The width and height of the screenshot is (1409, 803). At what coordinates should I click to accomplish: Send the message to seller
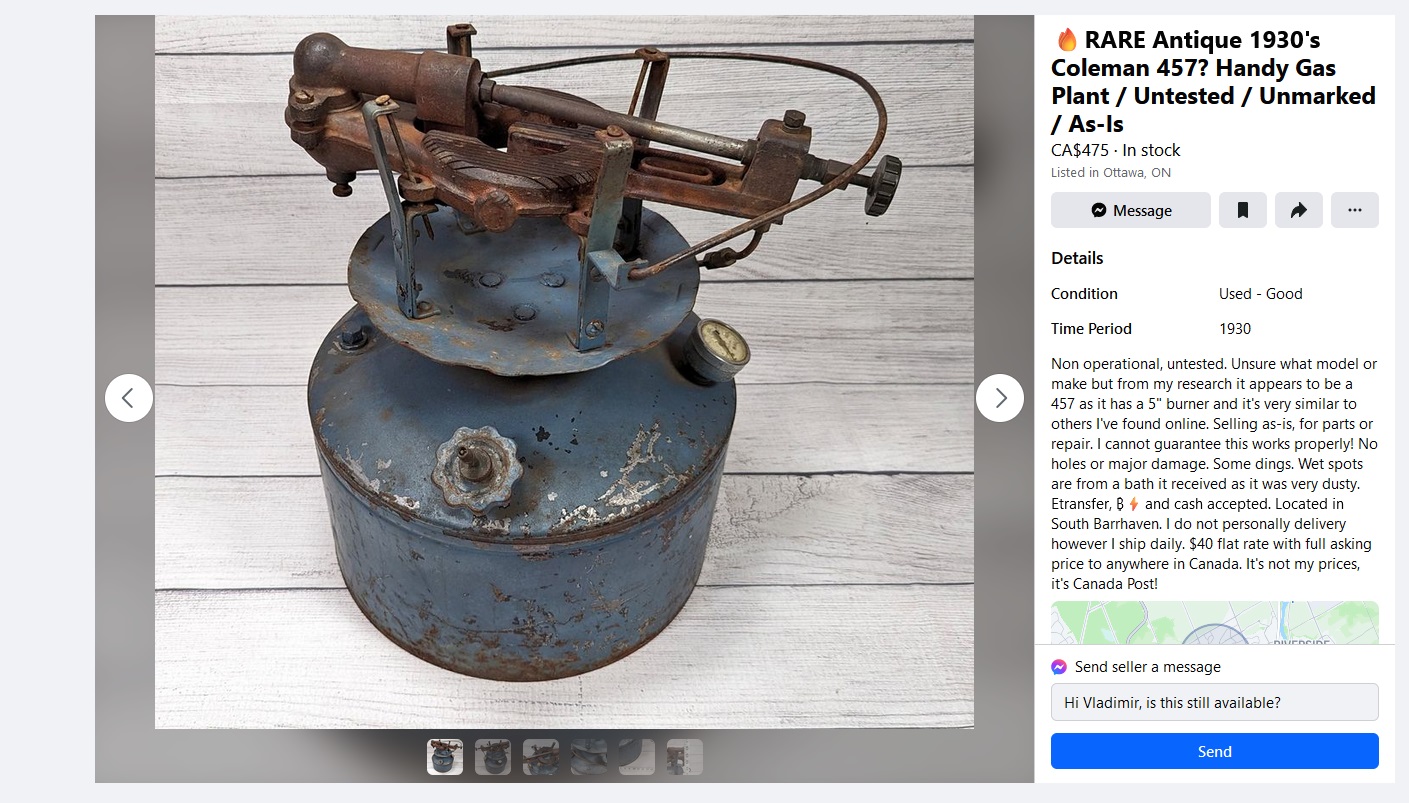click(x=1215, y=751)
